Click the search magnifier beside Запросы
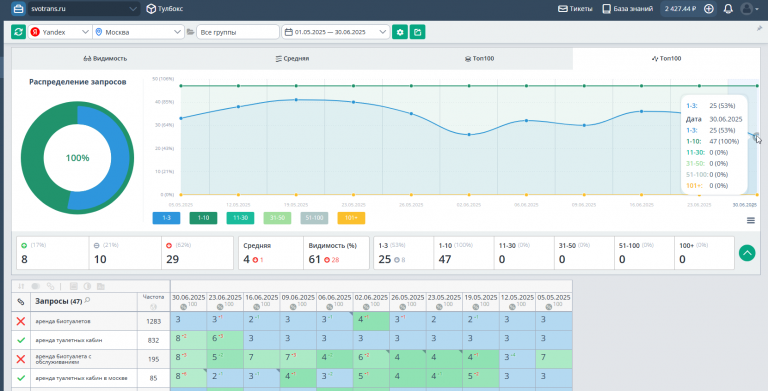Screen dimensions: 768x391 [87, 300]
